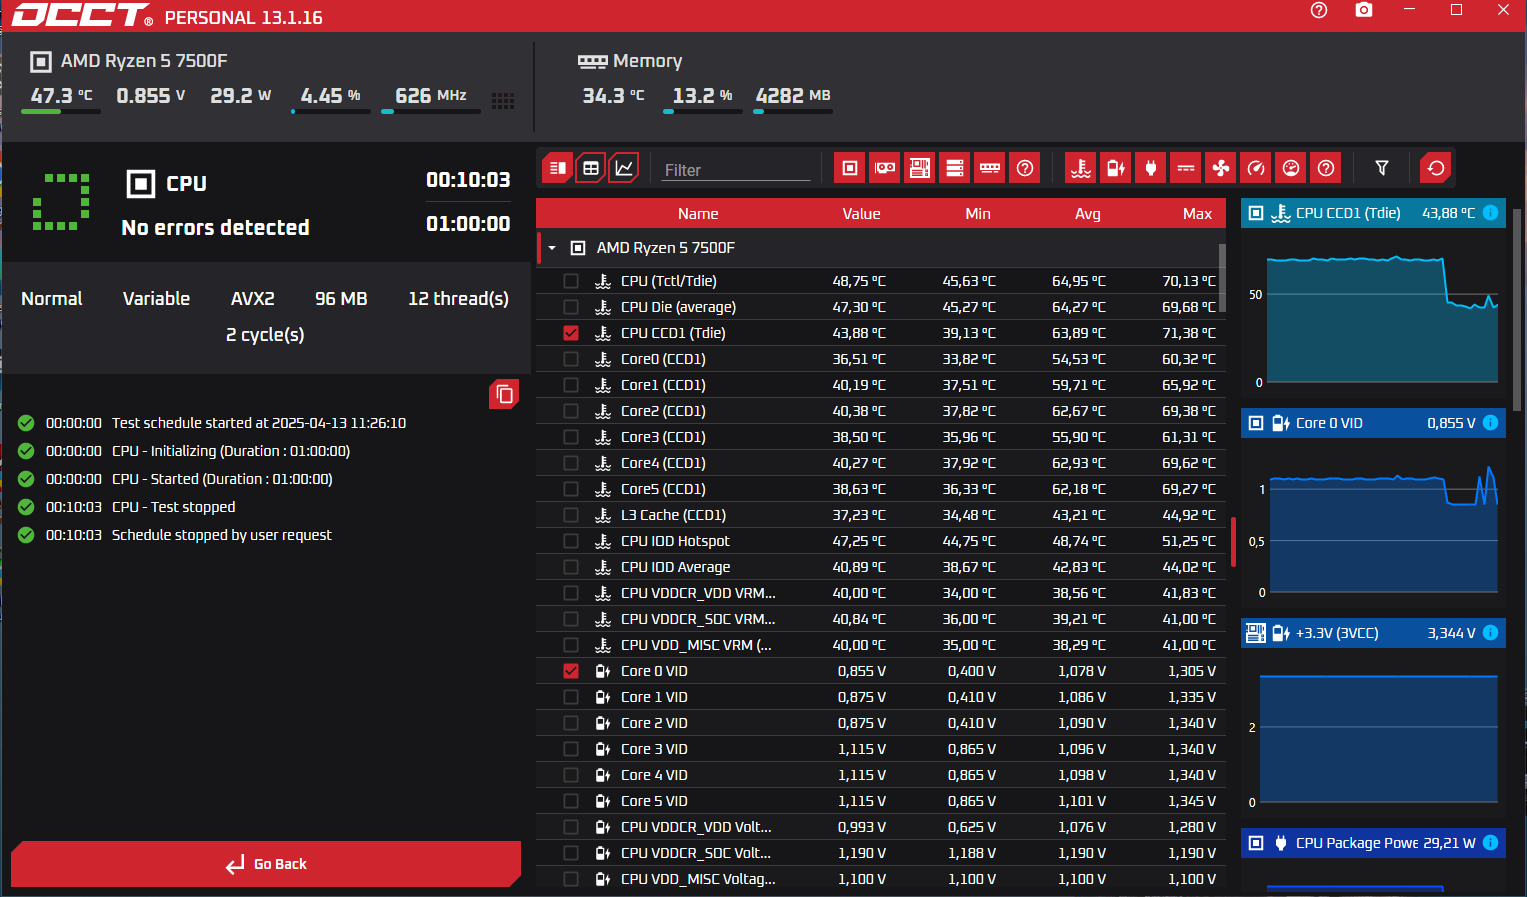The height and width of the screenshot is (897, 1527).
Task: Toggle the unknown sensor type filter
Action: (1326, 168)
